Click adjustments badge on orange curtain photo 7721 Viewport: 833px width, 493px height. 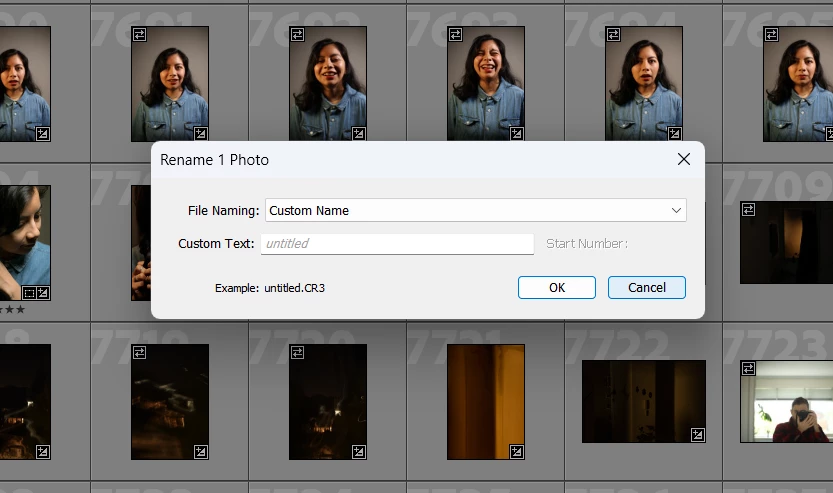516,452
